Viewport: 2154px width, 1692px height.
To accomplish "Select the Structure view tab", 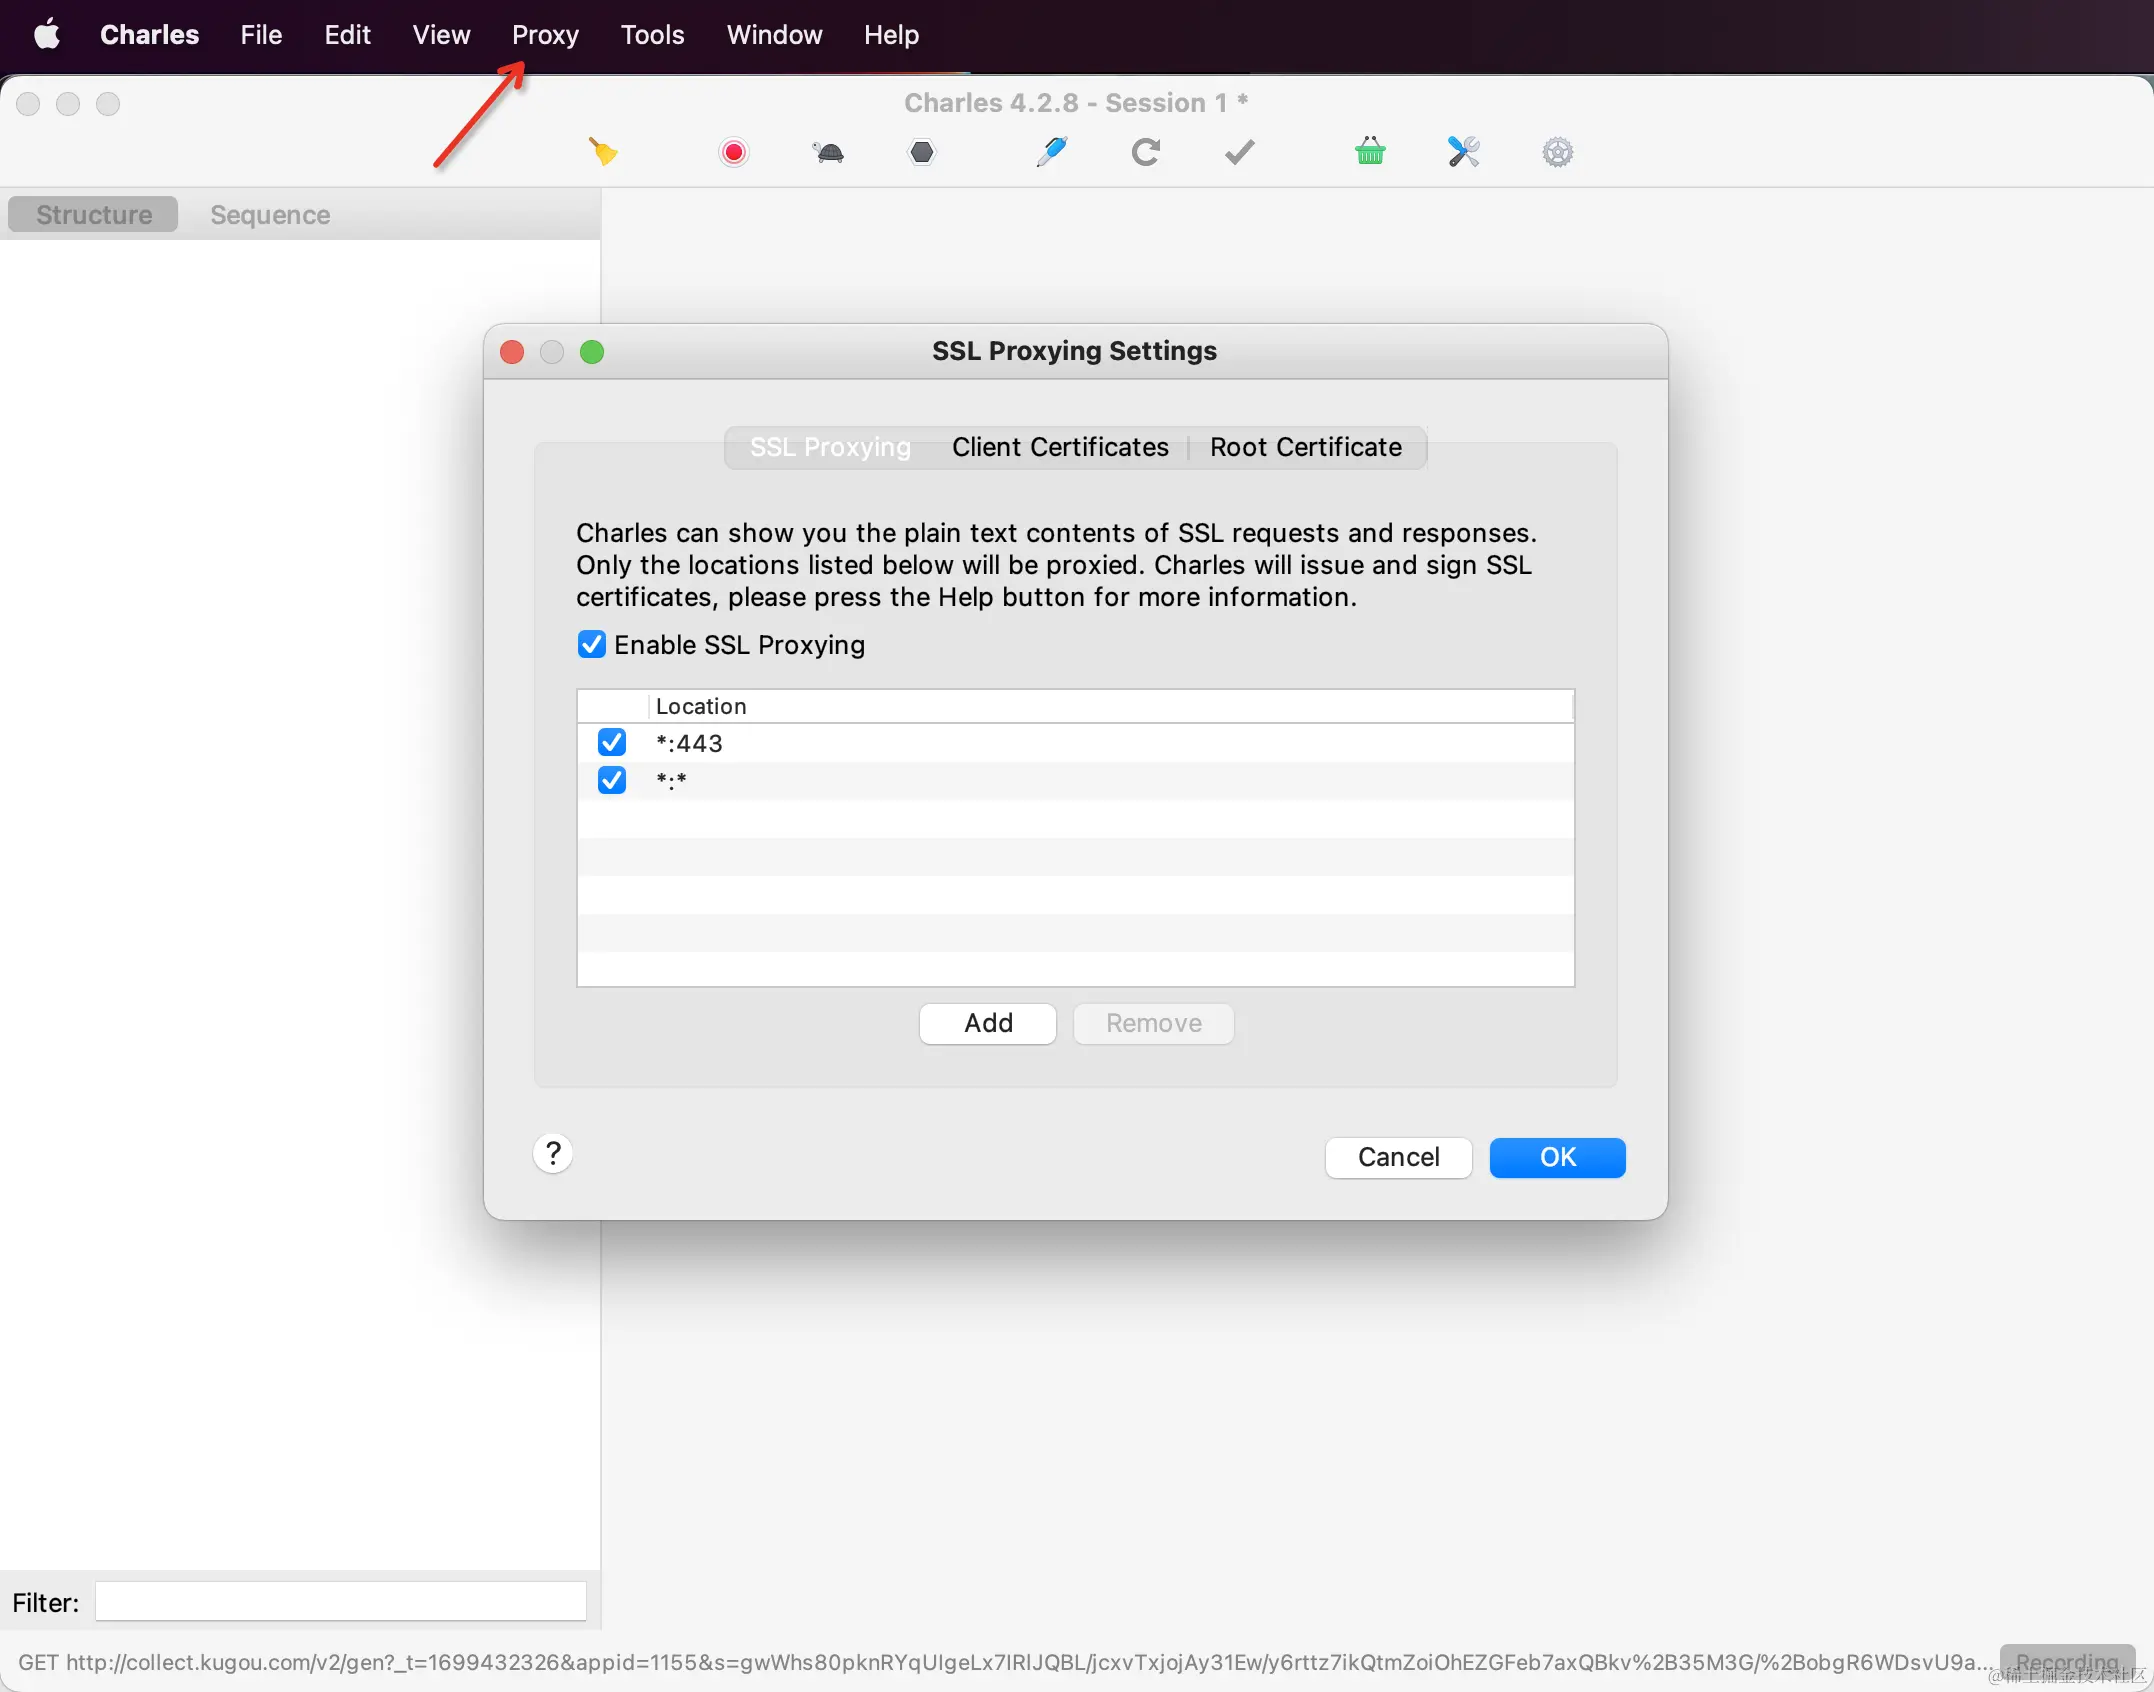I will pos(93,214).
